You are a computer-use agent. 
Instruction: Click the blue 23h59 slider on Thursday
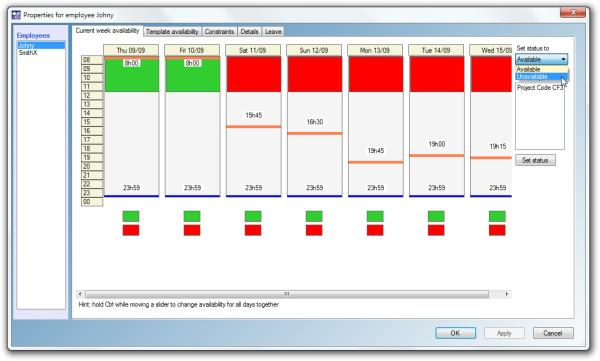click(x=131, y=196)
